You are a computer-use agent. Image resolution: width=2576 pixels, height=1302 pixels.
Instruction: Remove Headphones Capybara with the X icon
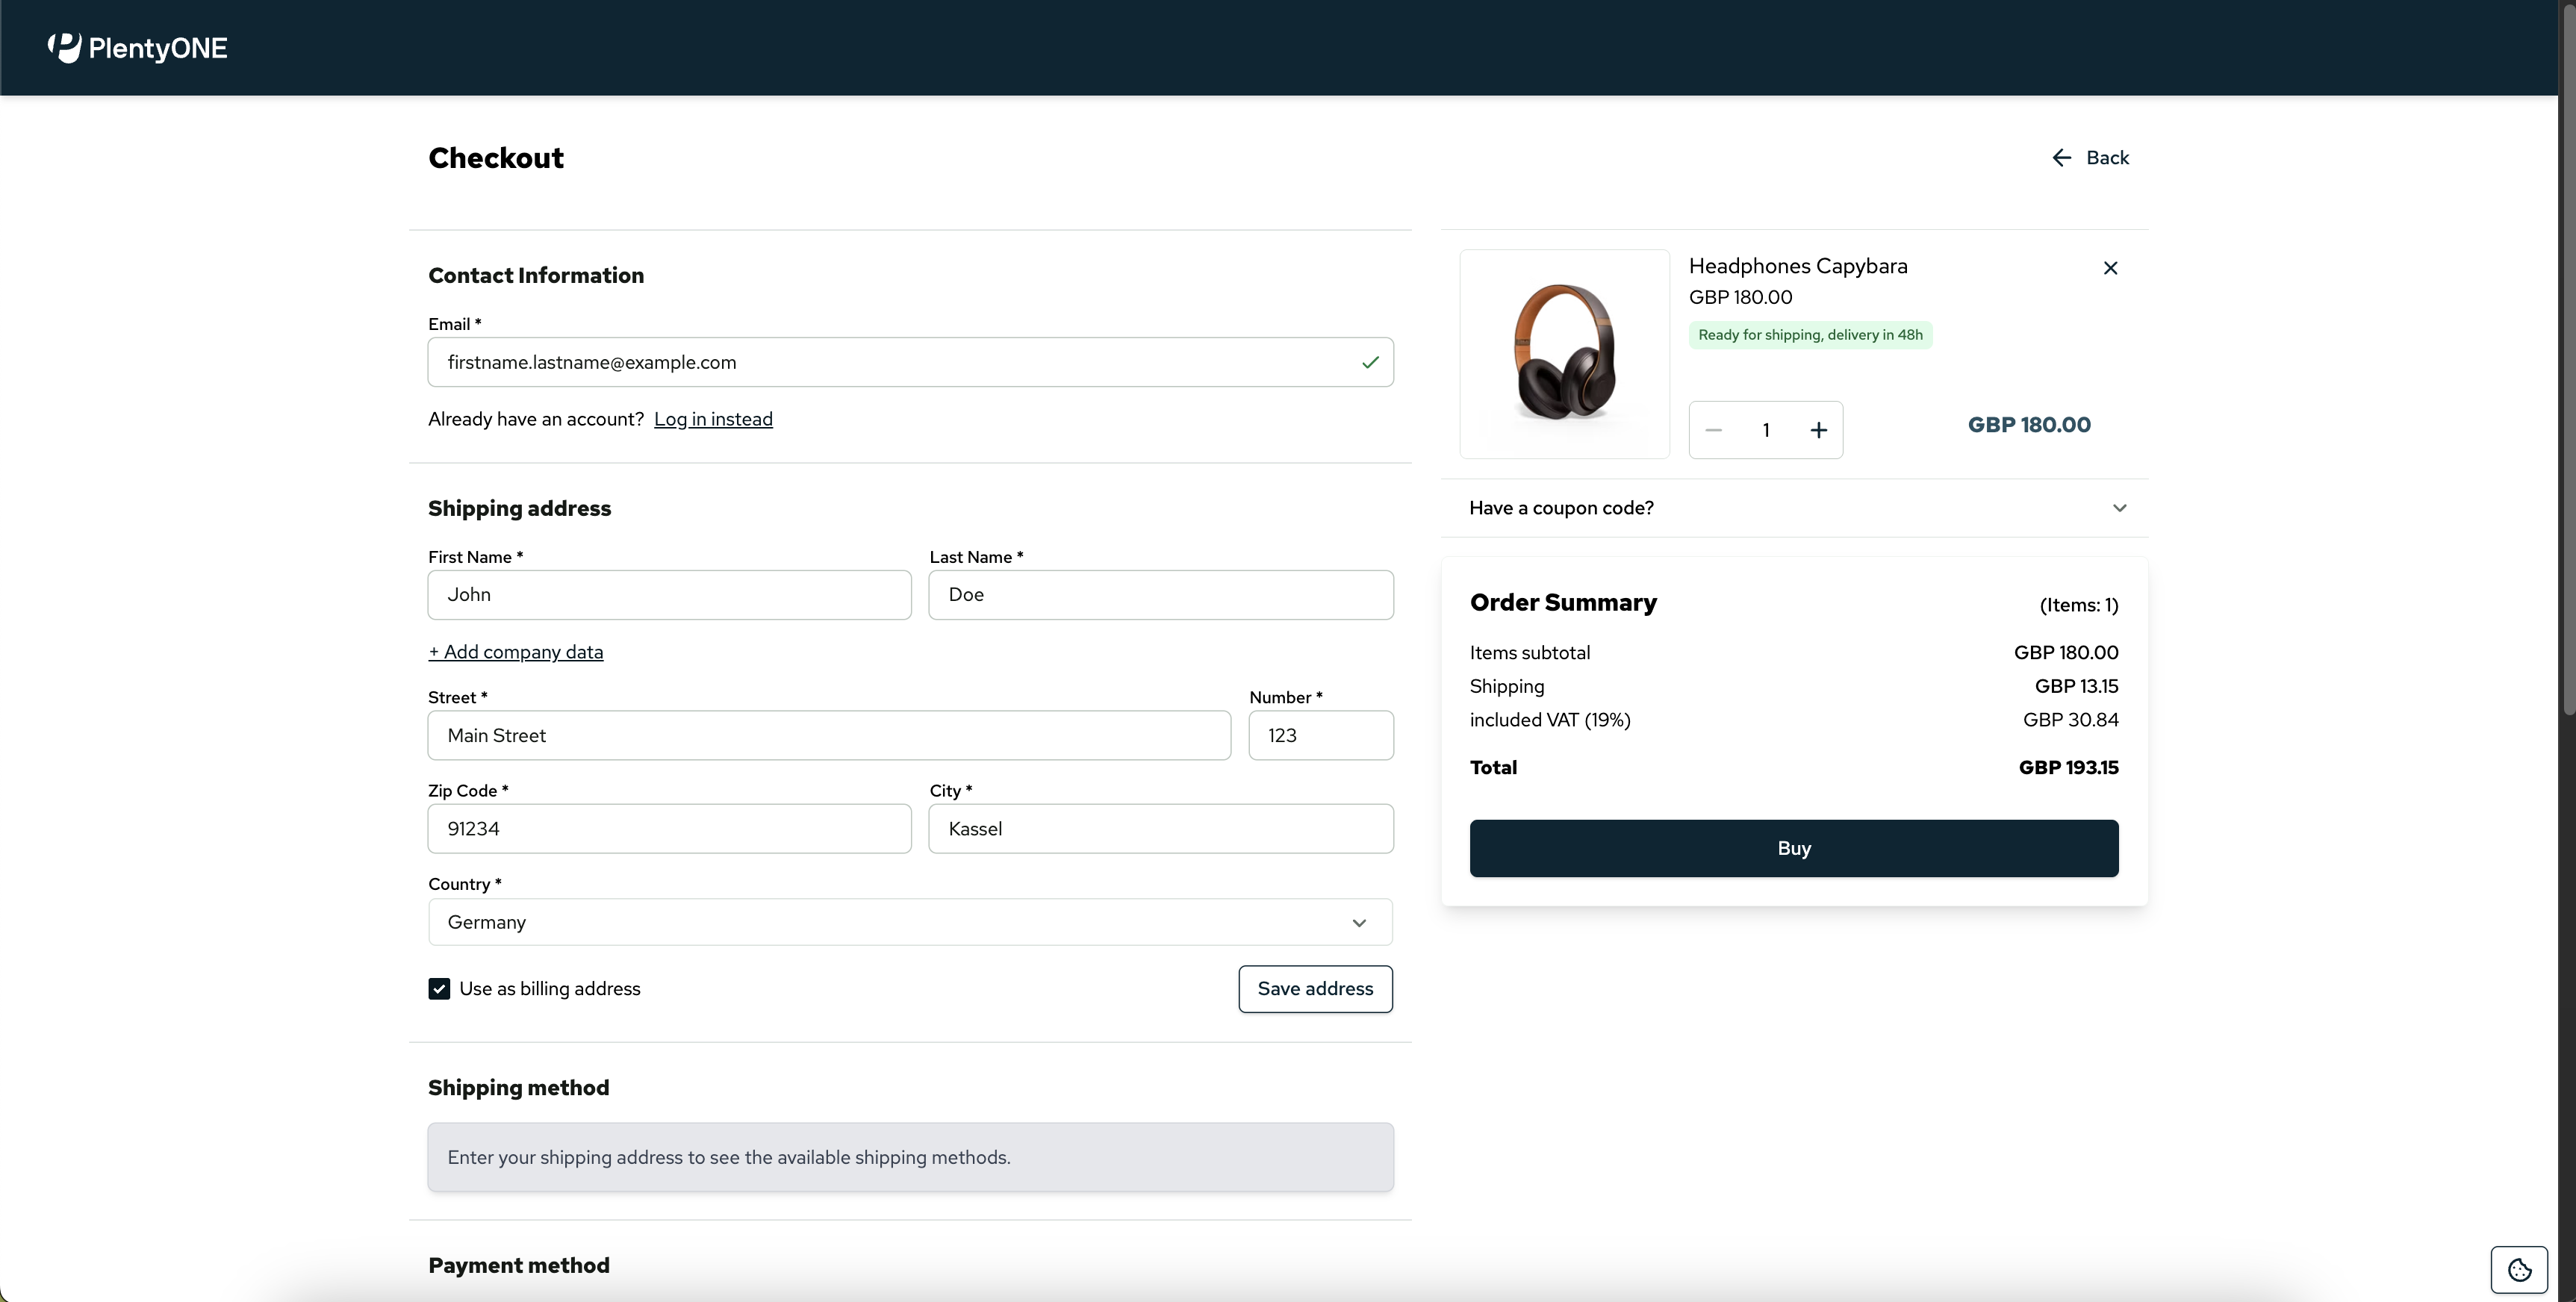pos(2110,268)
